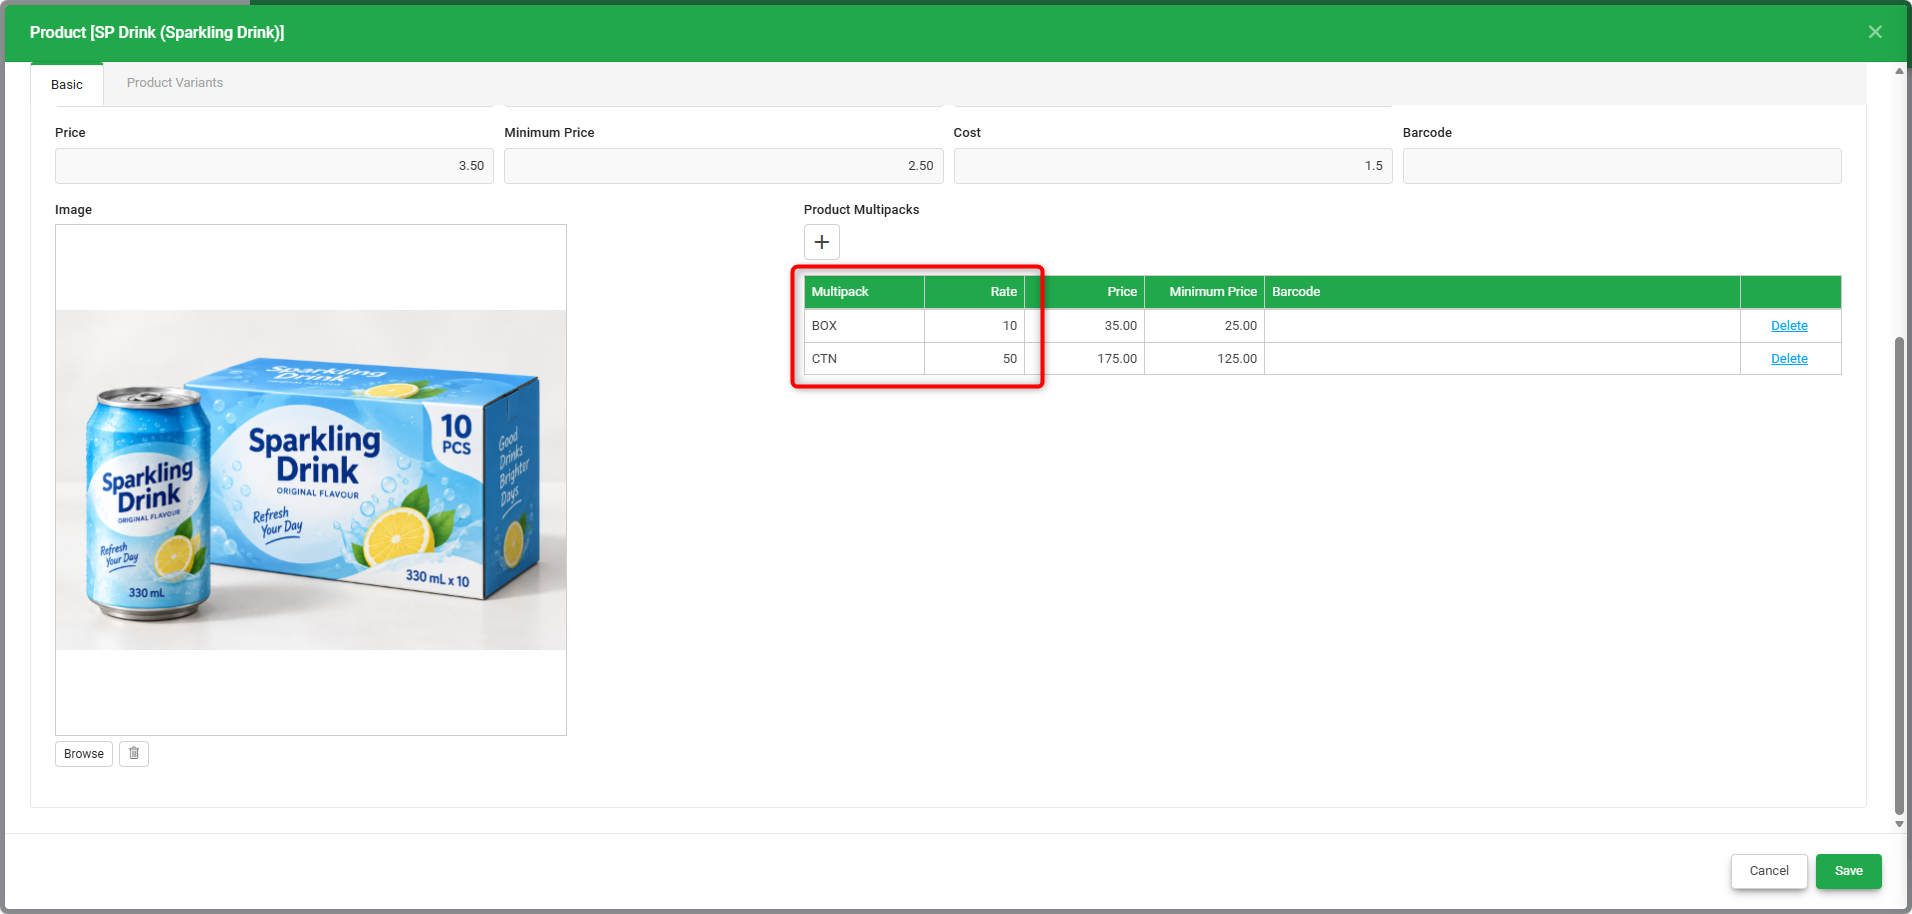Select the CTN rate cell
Screen dimensions: 1912x914
click(974, 359)
